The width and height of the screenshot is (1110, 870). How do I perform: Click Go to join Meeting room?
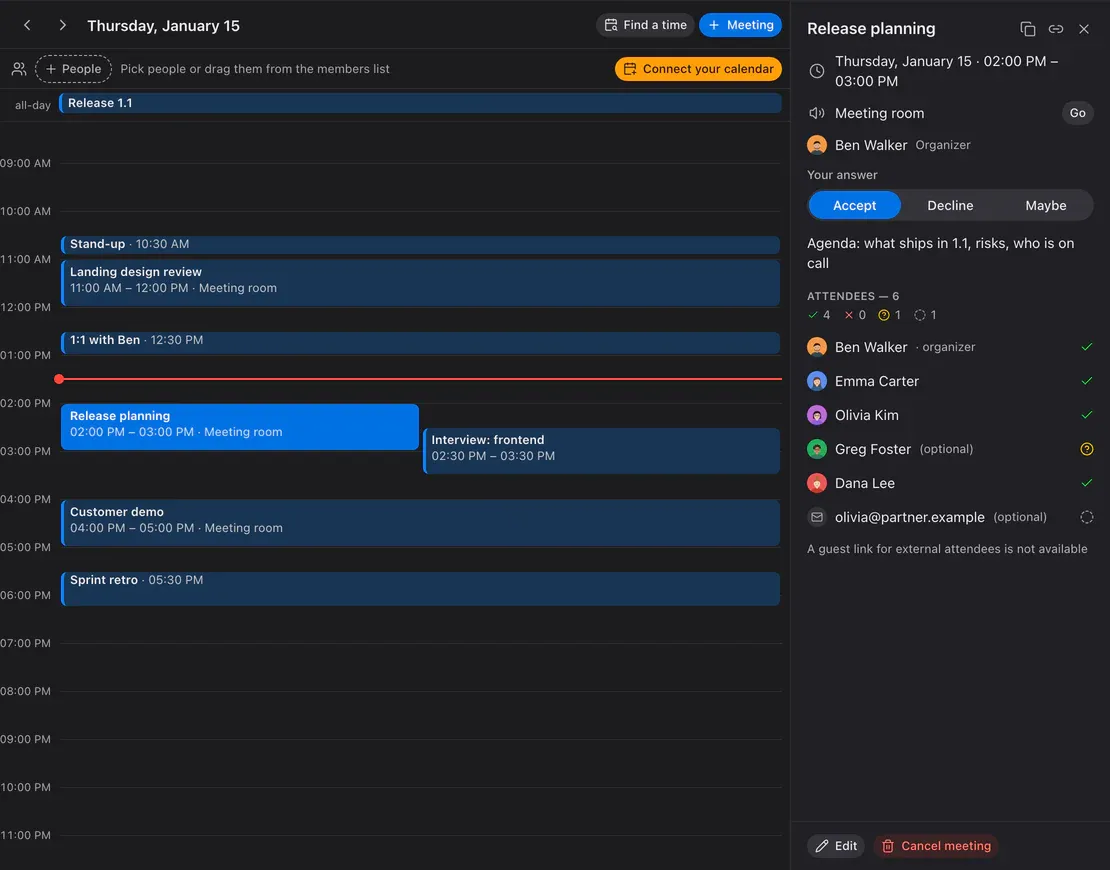(x=1077, y=113)
